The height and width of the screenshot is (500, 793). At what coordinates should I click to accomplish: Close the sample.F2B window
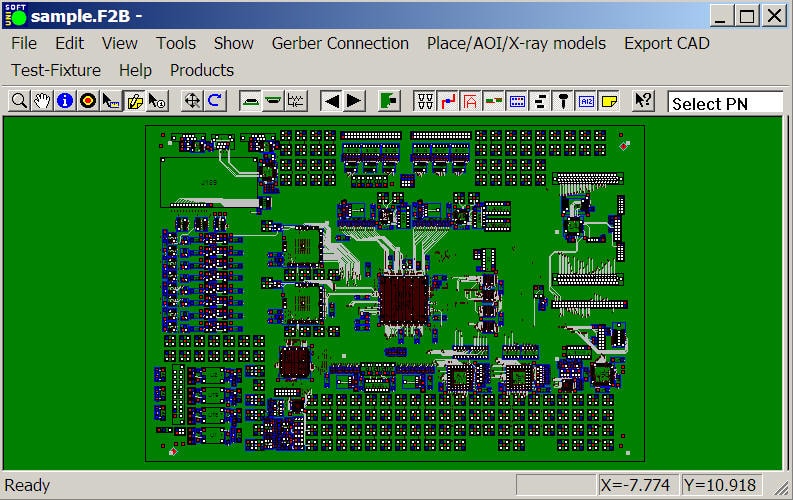point(774,16)
